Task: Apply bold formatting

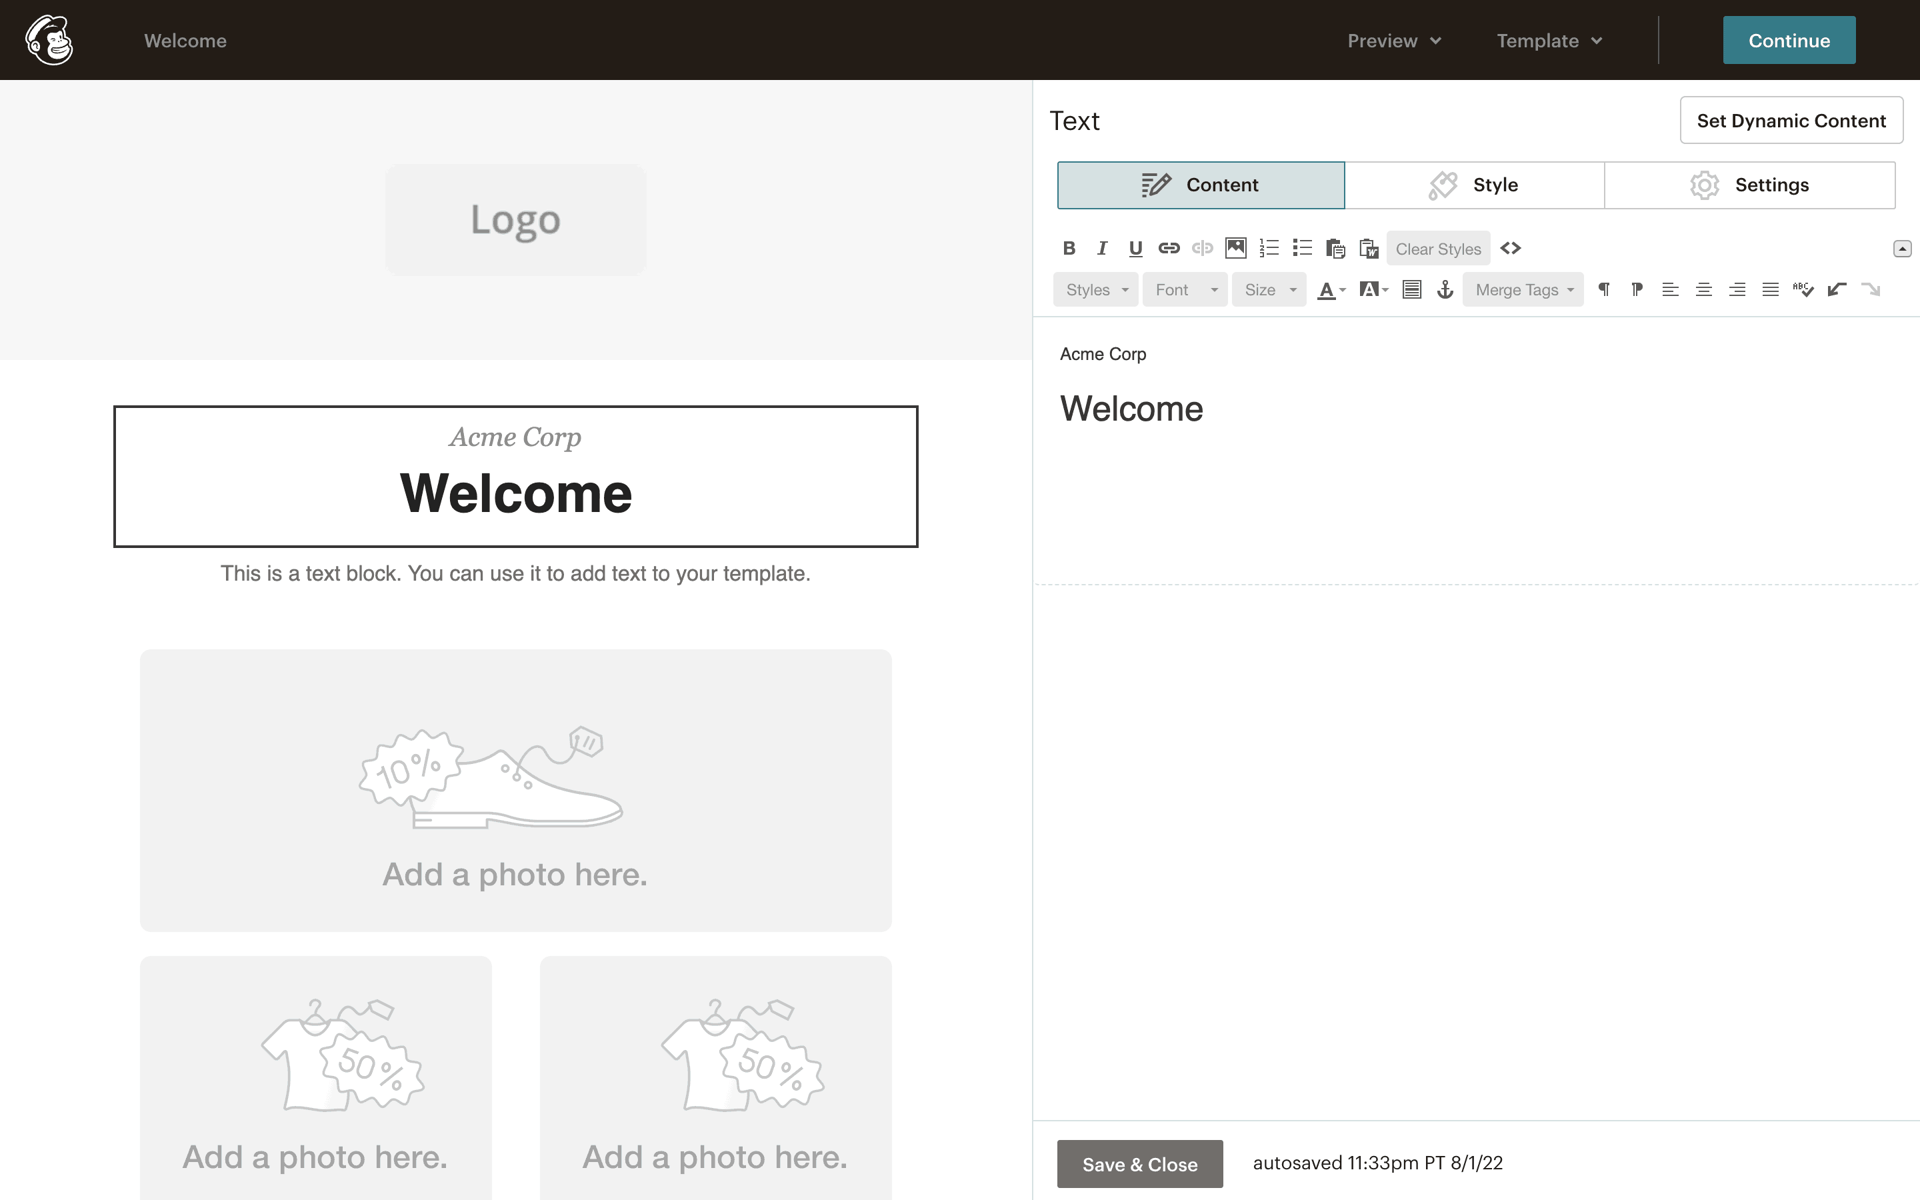Action: [1069, 248]
